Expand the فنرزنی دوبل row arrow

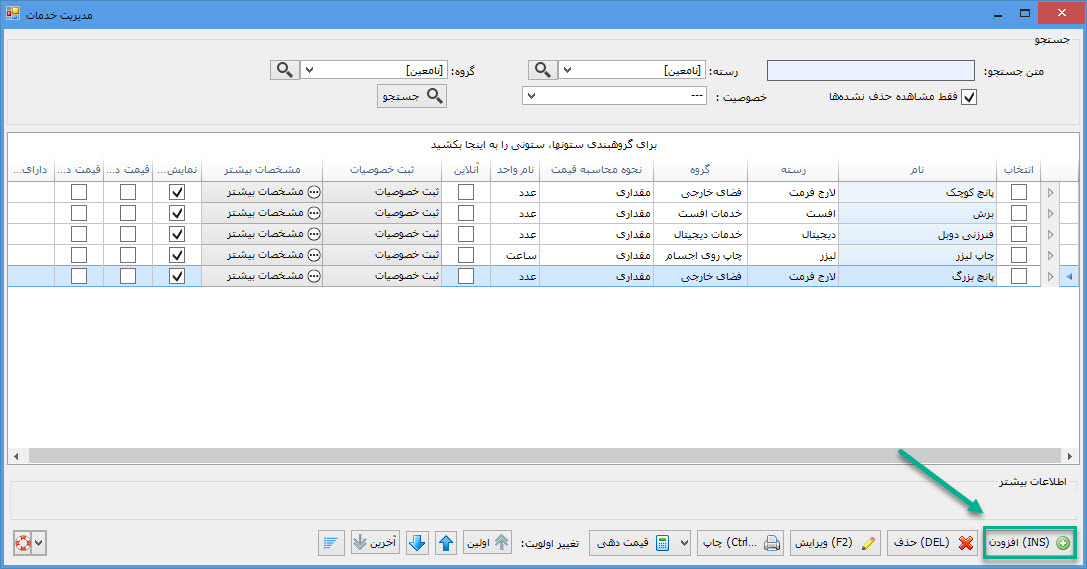tap(1050, 234)
